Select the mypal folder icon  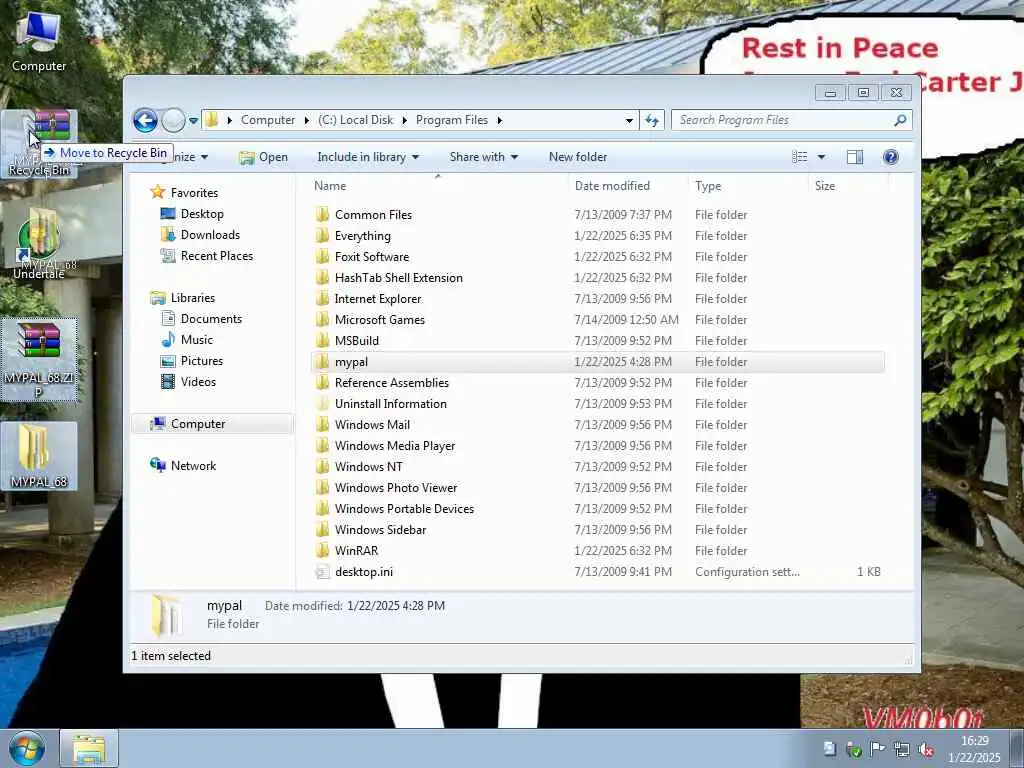[322, 362]
